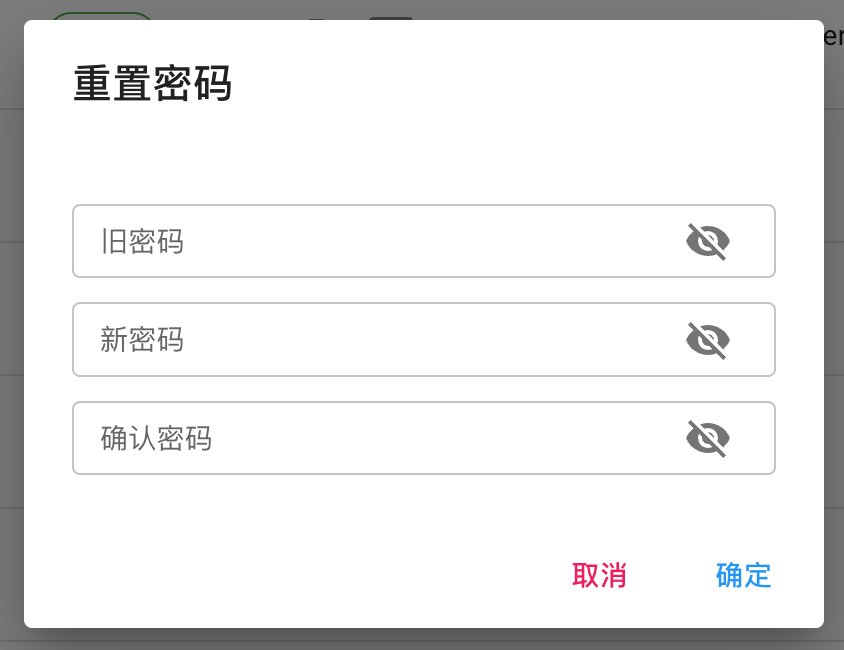Image resolution: width=844 pixels, height=650 pixels.
Task: Place cursor on 旧密码 placeholder text
Action: 142,242
